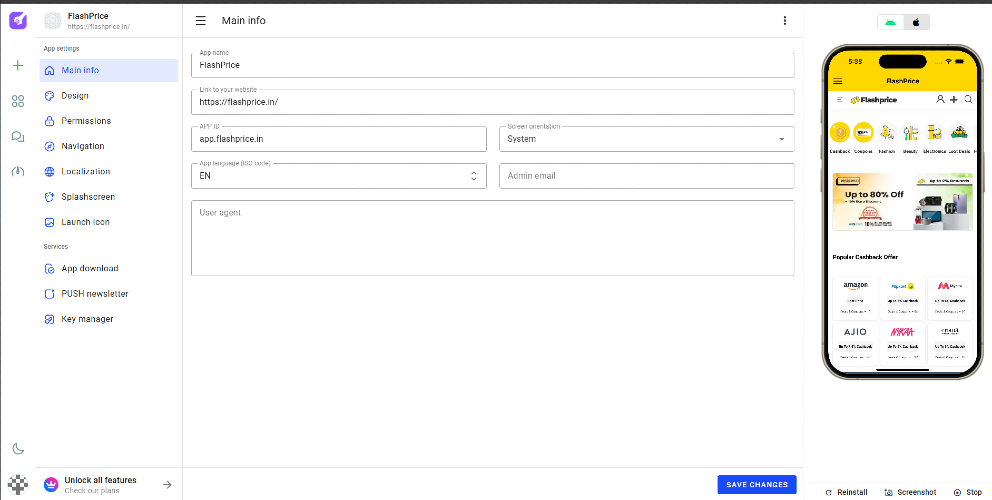Click SAVE CHANGES button
The height and width of the screenshot is (500, 992).
(x=757, y=484)
